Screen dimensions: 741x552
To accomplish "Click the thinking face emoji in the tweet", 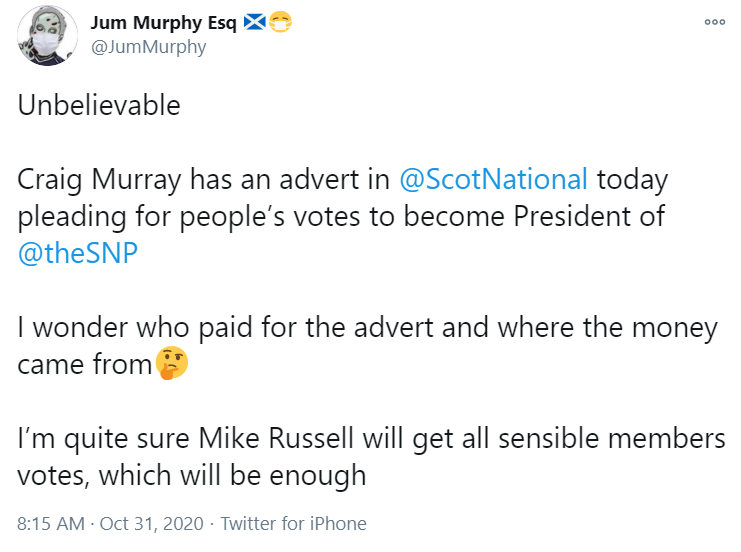I will tap(171, 363).
